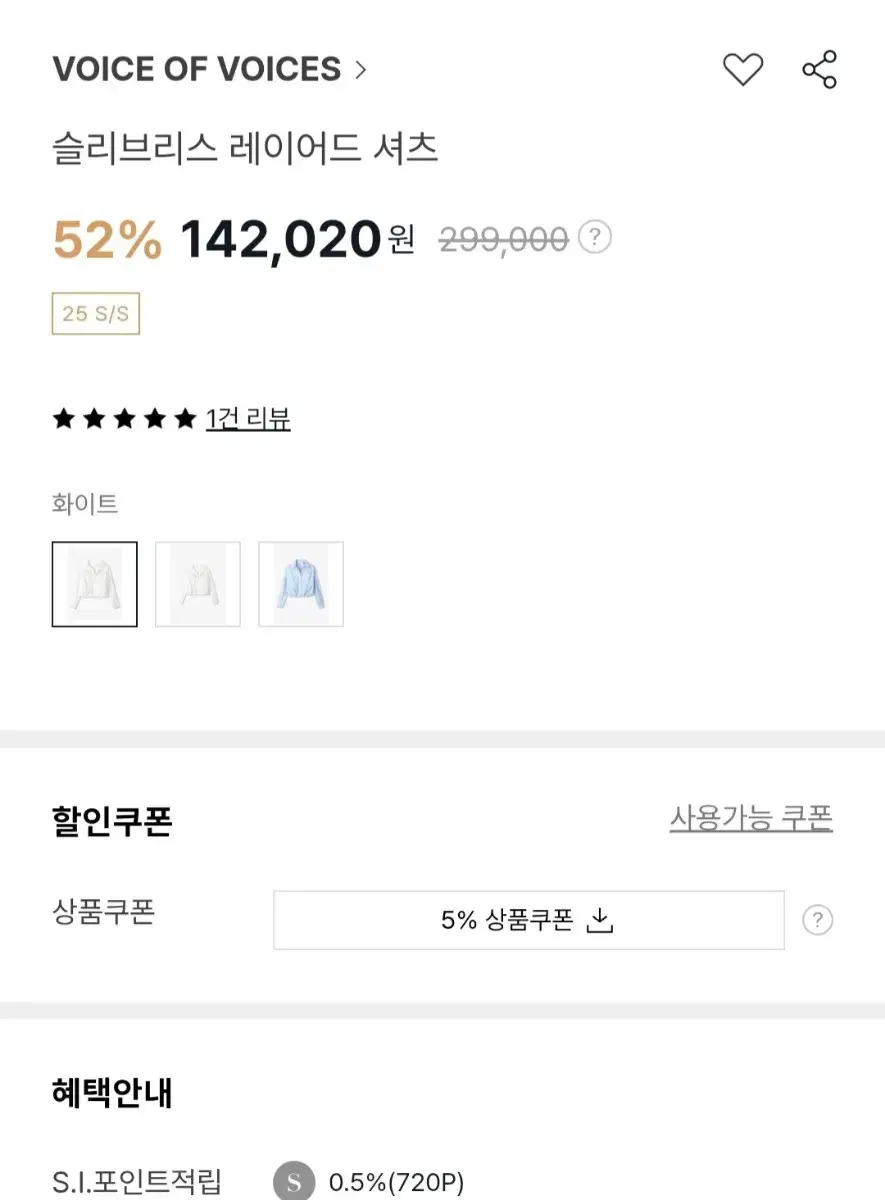Tap the 할인쿠폰 section heading
The image size is (885, 1200).
click(x=112, y=821)
